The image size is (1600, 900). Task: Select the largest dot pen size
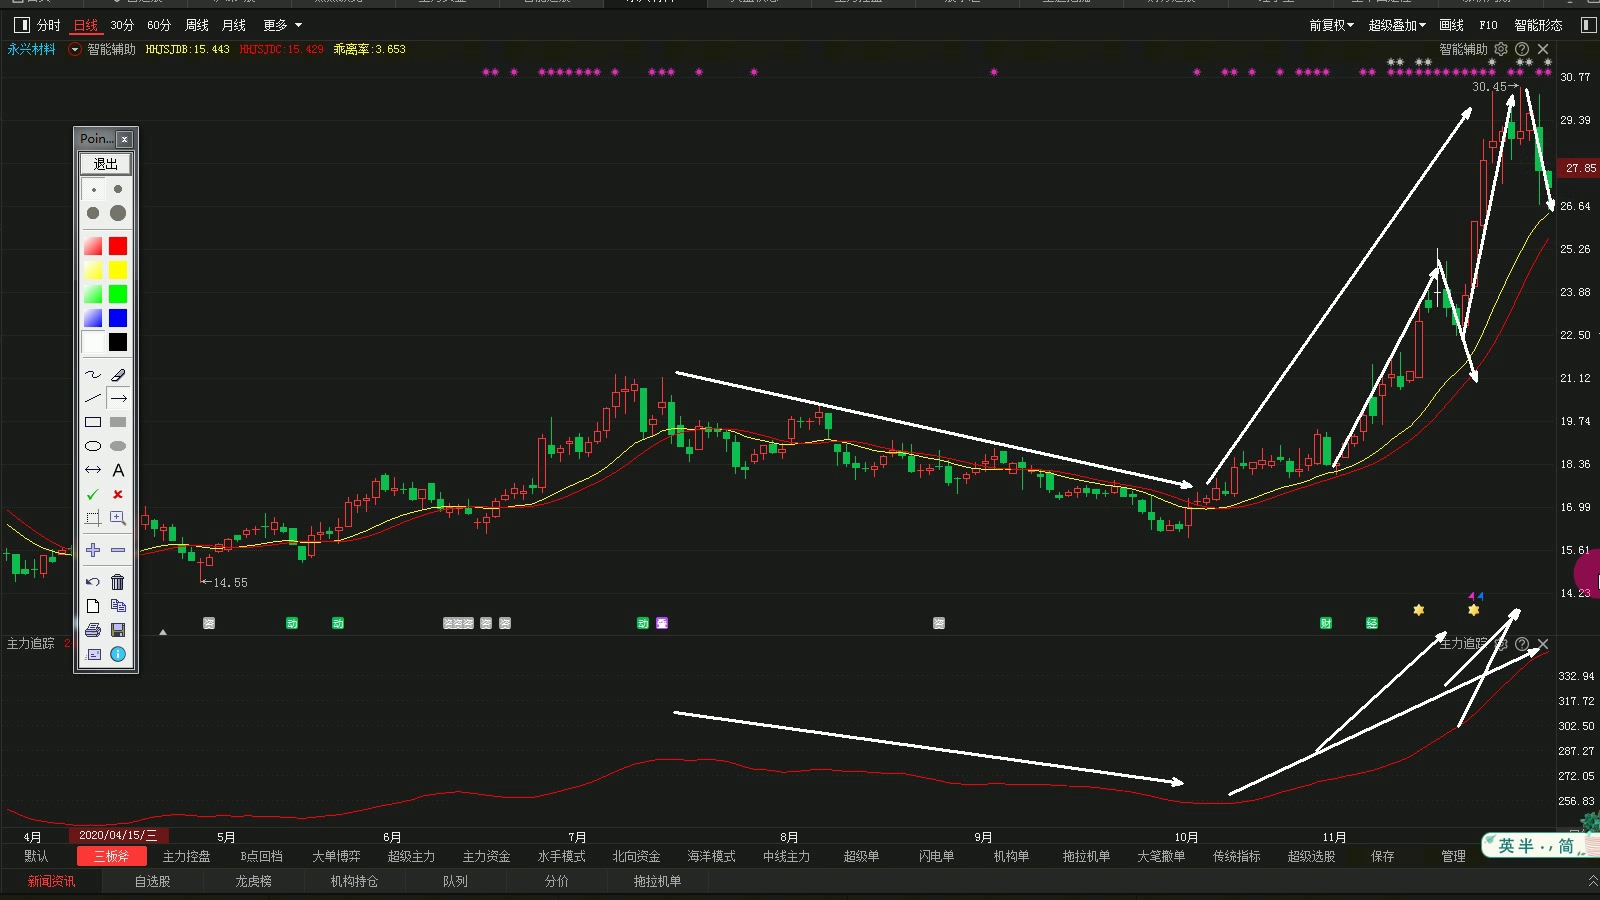click(118, 213)
